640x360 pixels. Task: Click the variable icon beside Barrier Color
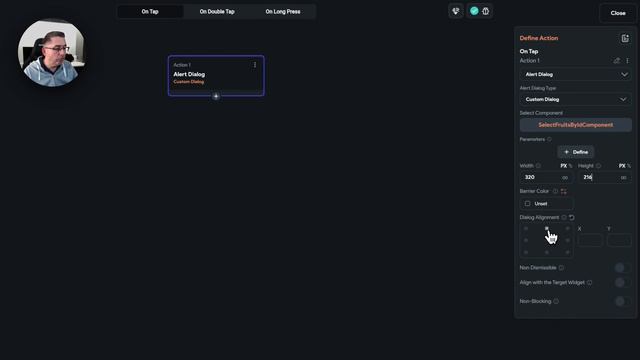point(564,191)
